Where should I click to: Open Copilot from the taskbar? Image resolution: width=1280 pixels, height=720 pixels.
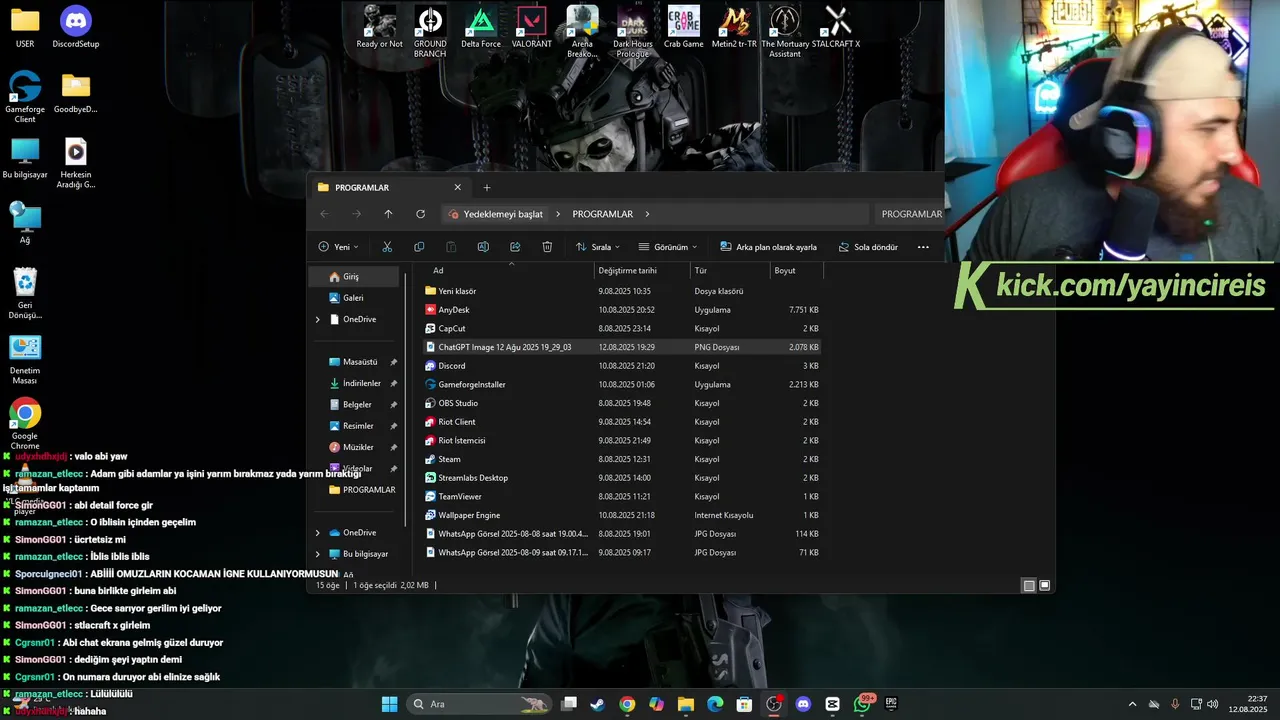pos(656,704)
